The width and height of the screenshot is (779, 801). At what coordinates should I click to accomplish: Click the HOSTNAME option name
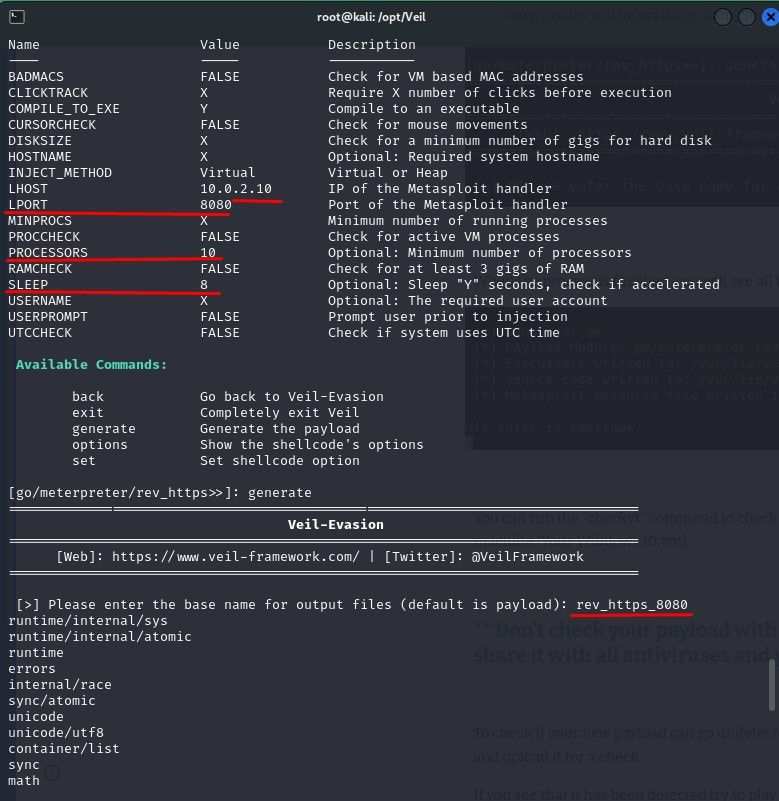tap(40, 156)
